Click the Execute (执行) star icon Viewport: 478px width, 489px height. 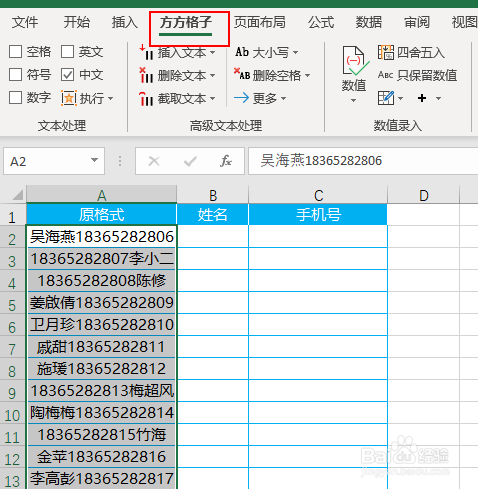click(x=69, y=98)
